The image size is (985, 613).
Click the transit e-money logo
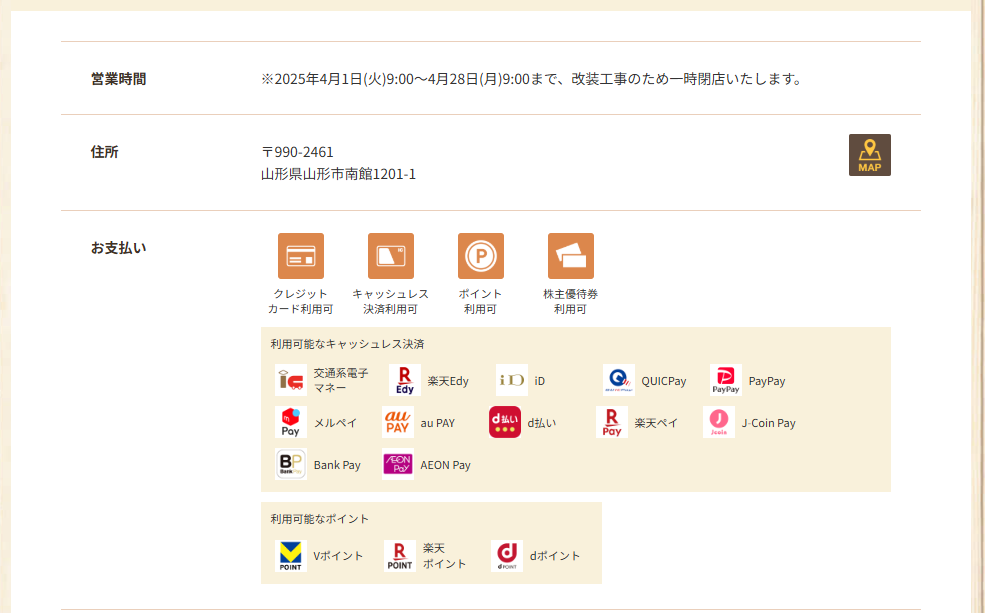(x=291, y=380)
